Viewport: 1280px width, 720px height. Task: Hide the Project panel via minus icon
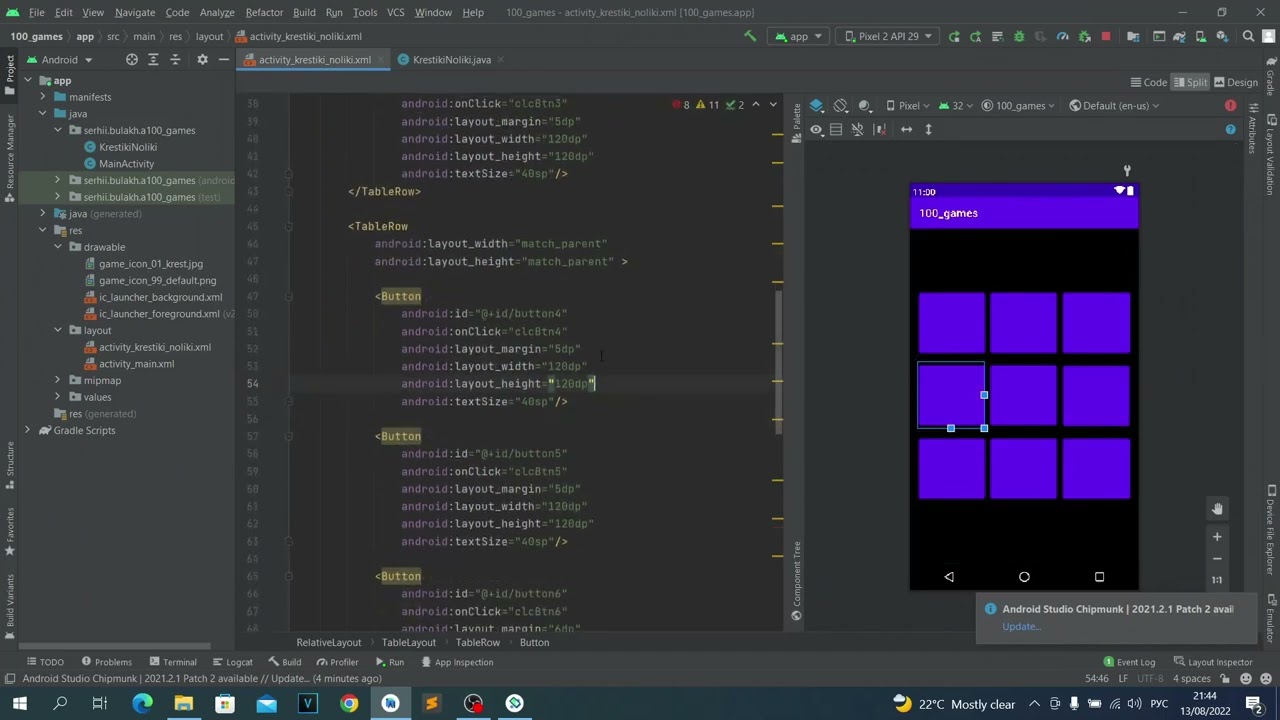pos(224,60)
